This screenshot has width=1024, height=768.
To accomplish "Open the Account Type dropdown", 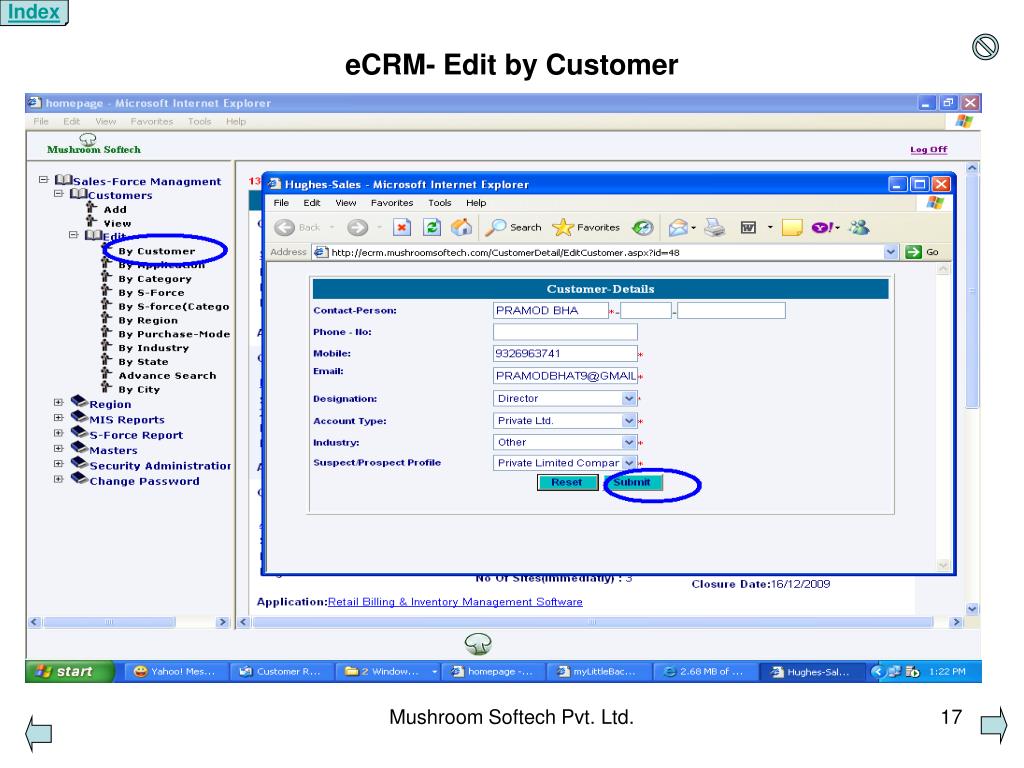I will tap(628, 421).
